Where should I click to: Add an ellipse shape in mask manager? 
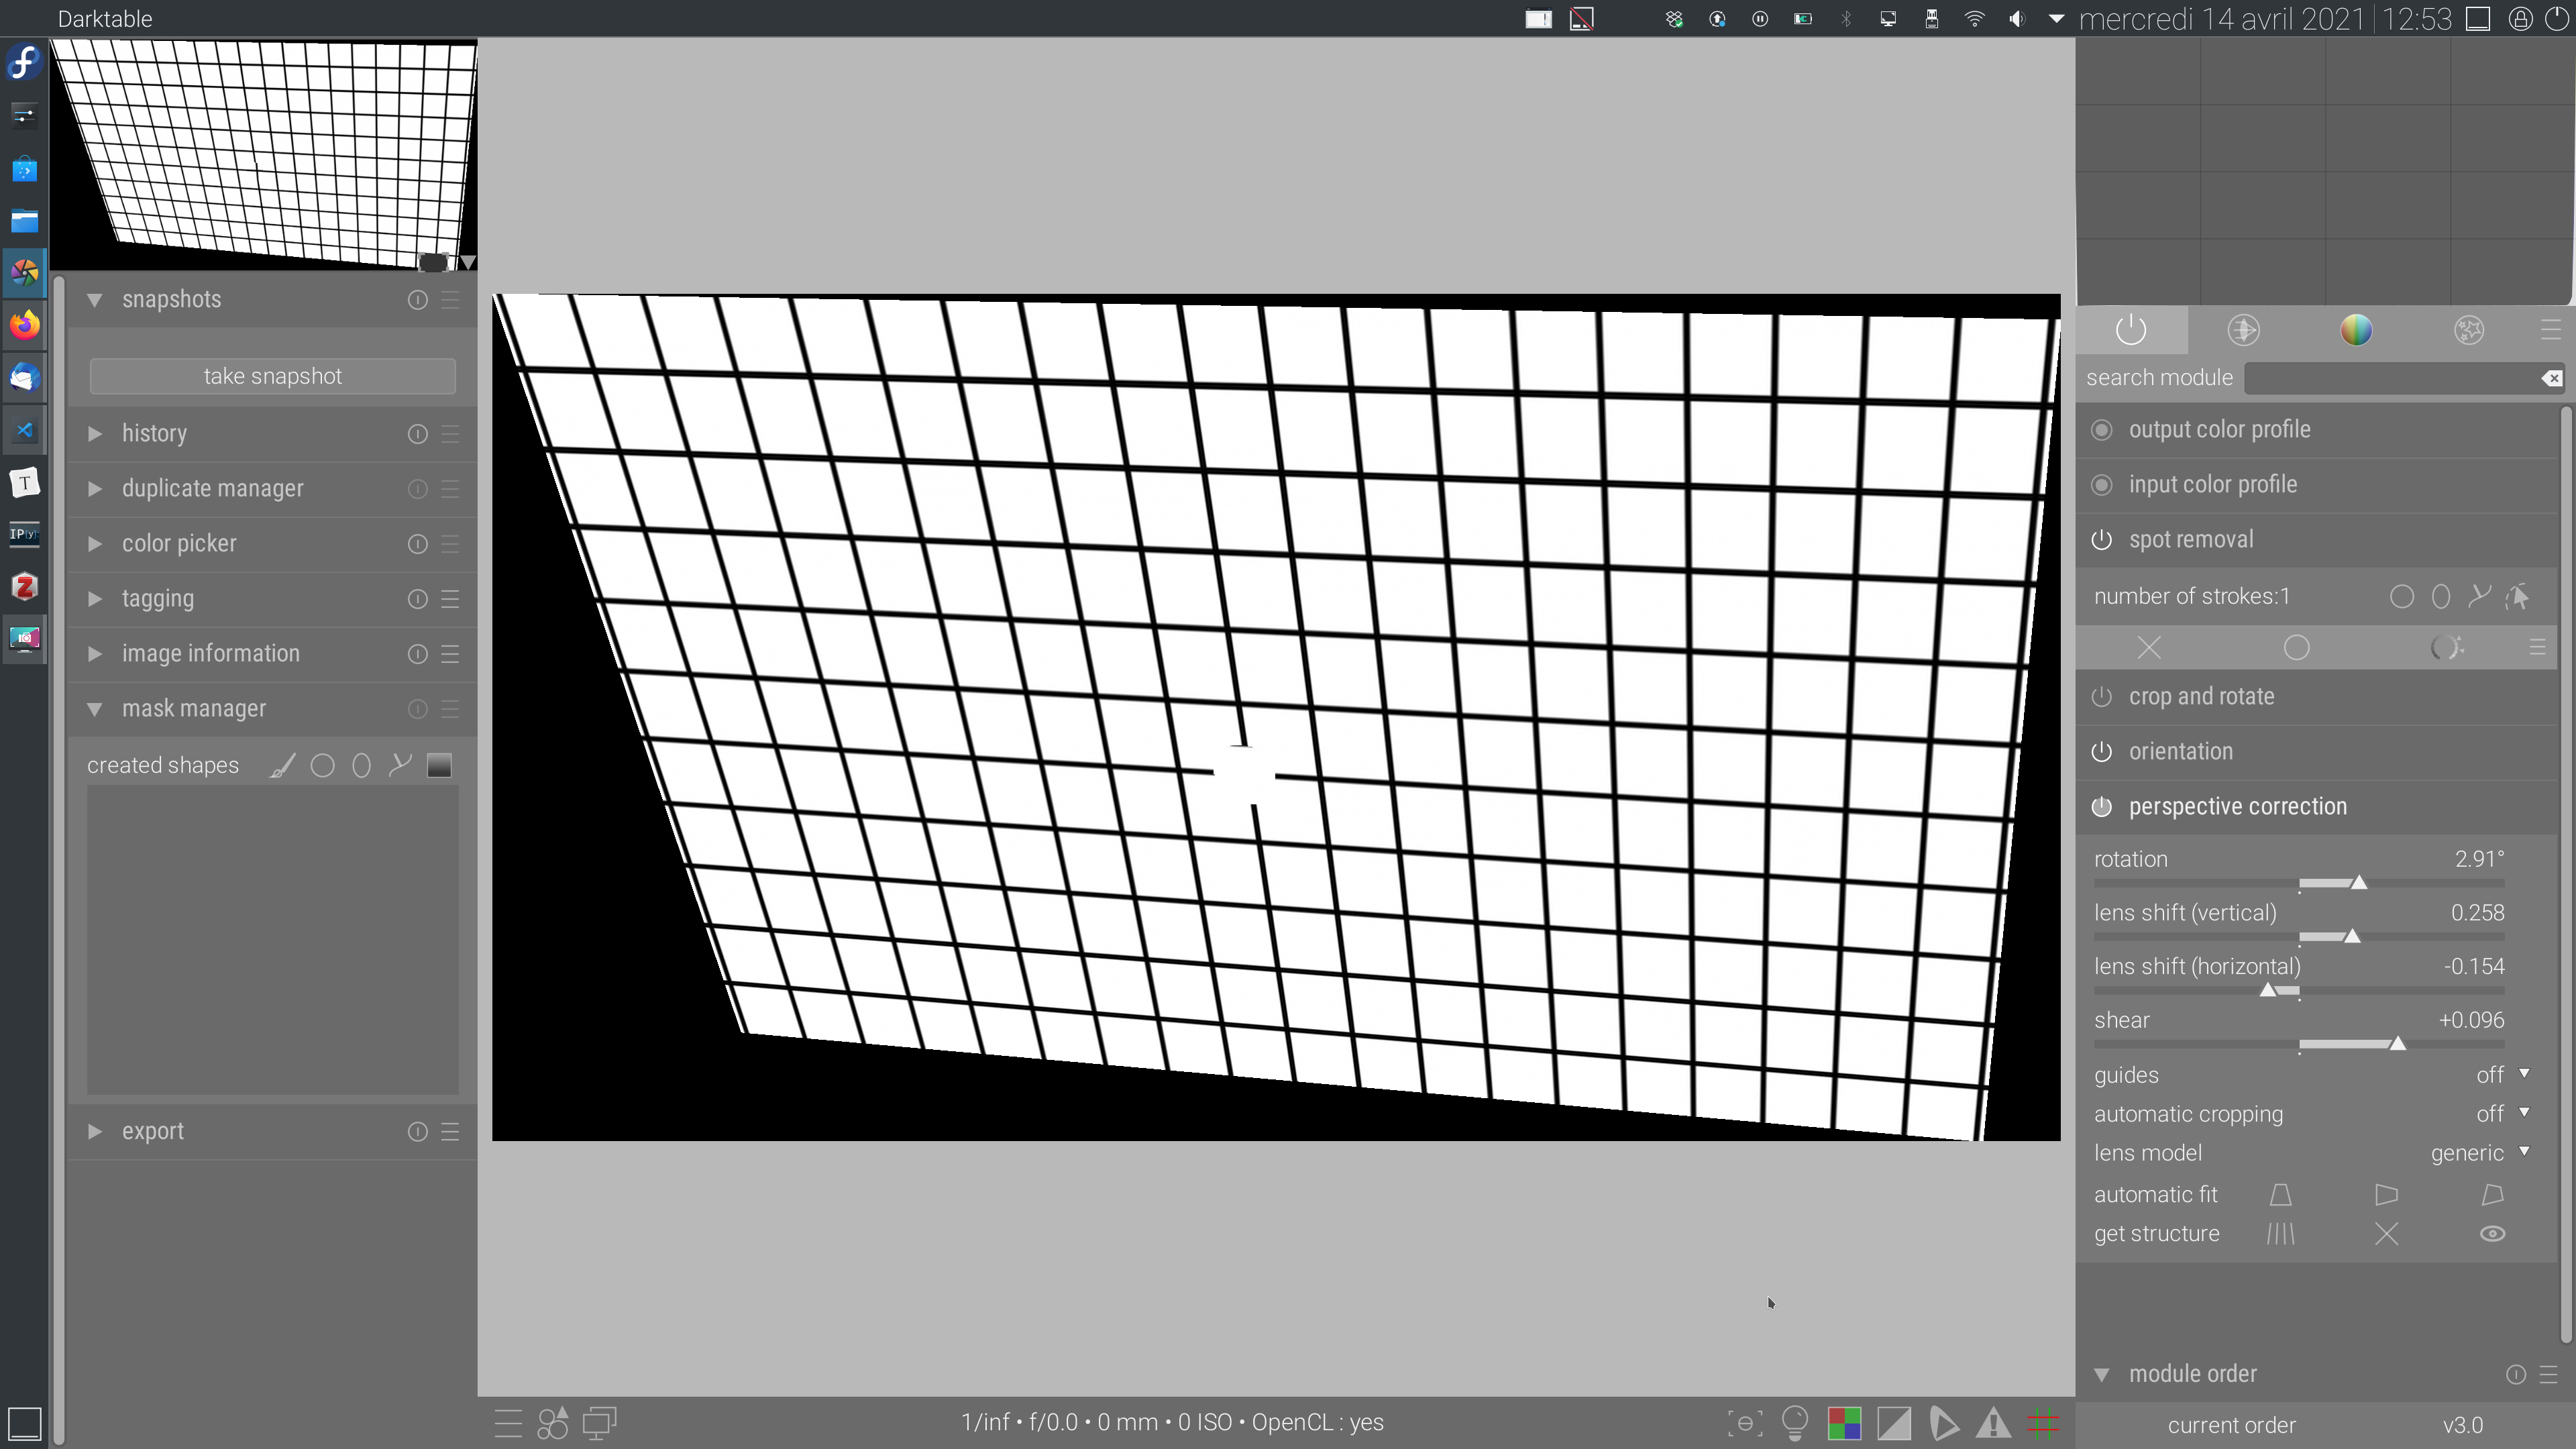pos(361,765)
